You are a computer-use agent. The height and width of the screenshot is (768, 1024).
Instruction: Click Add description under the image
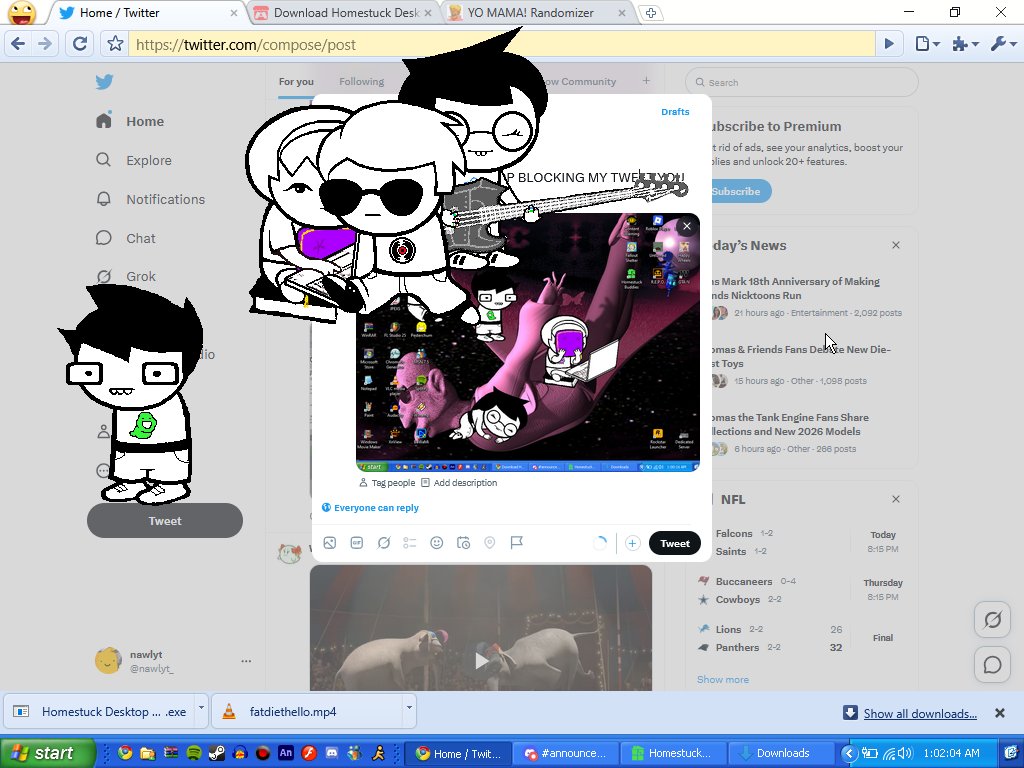pyautogui.click(x=459, y=483)
